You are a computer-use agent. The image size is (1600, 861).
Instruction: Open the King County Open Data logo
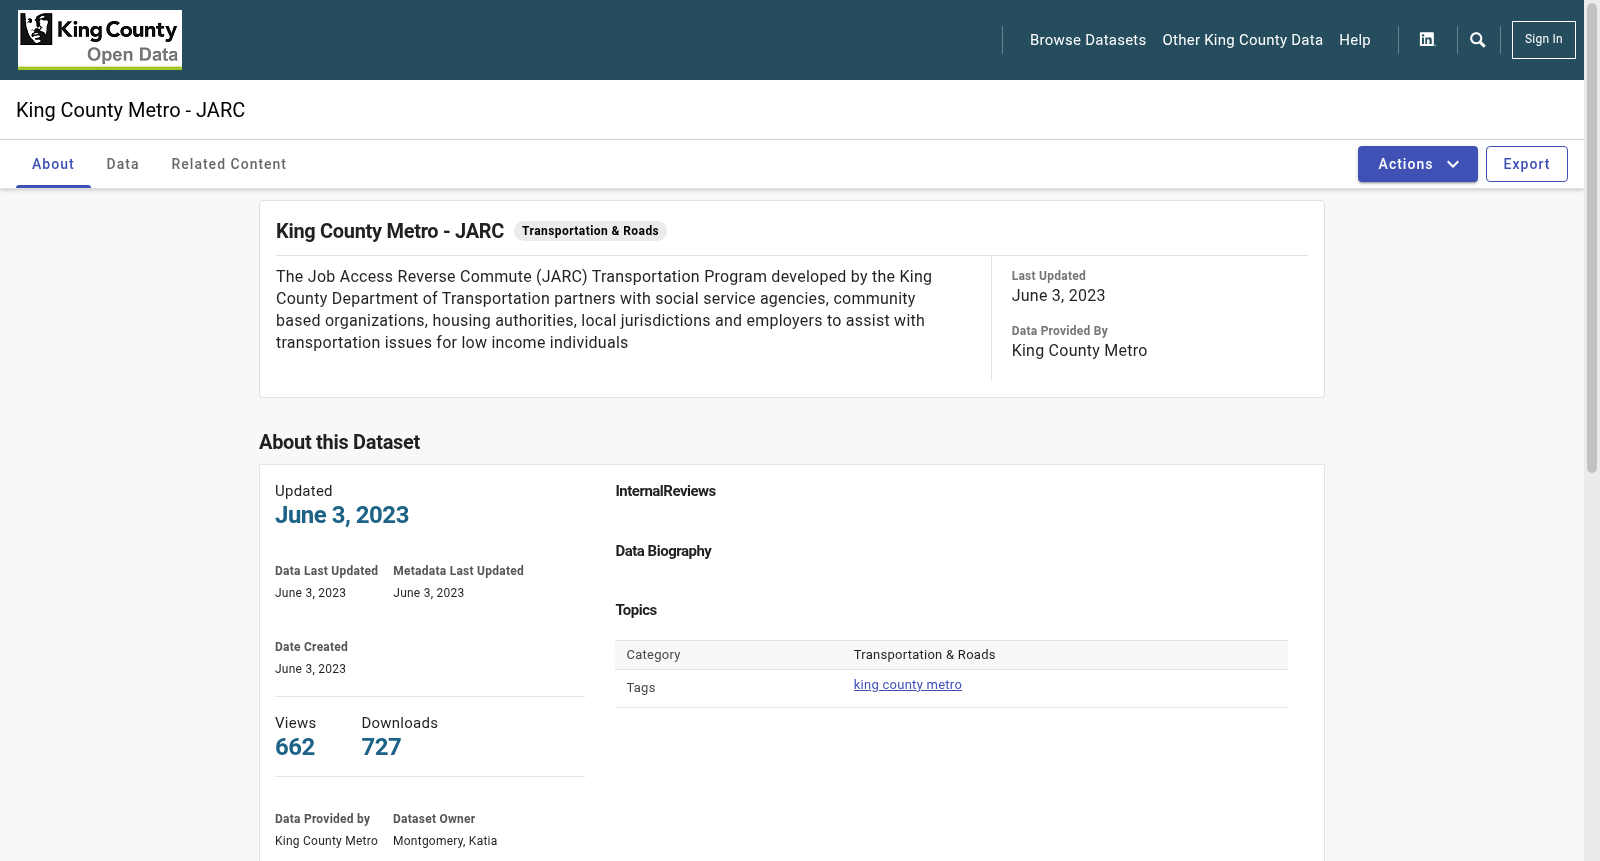pyautogui.click(x=100, y=40)
